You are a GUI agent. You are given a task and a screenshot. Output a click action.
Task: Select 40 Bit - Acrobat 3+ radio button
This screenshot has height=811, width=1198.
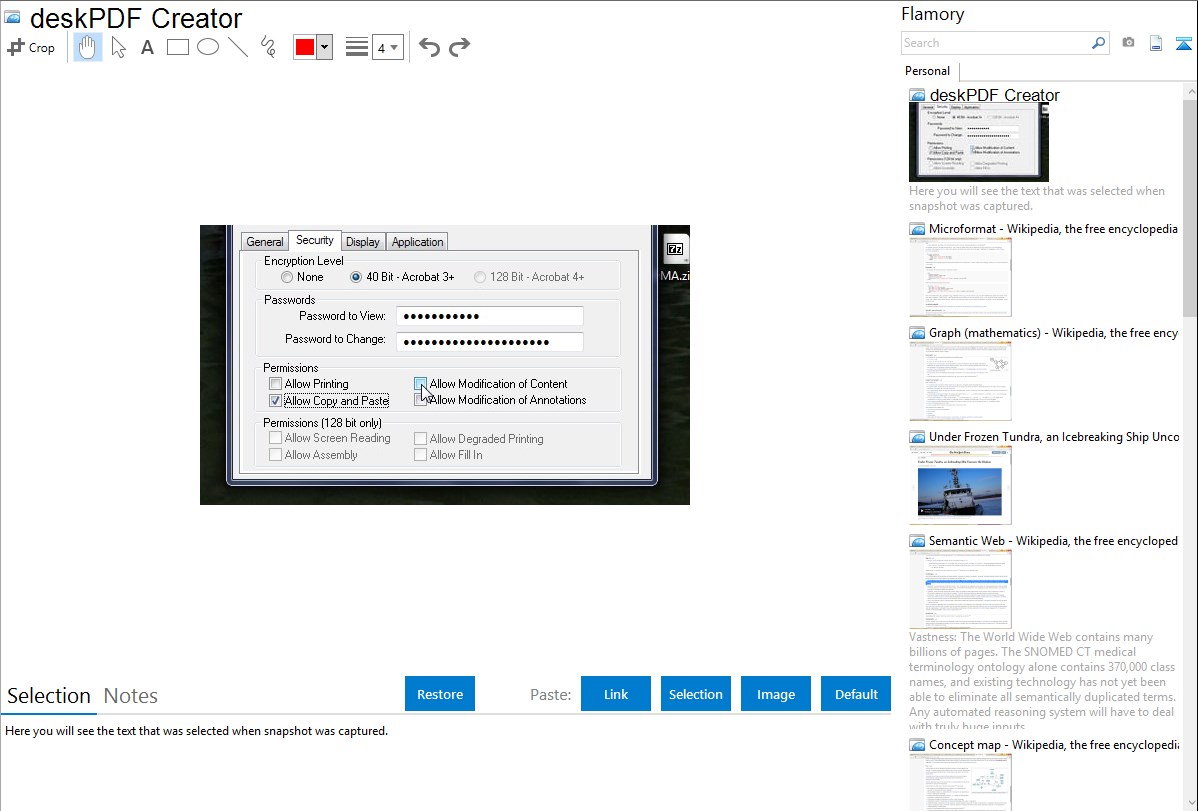[355, 277]
